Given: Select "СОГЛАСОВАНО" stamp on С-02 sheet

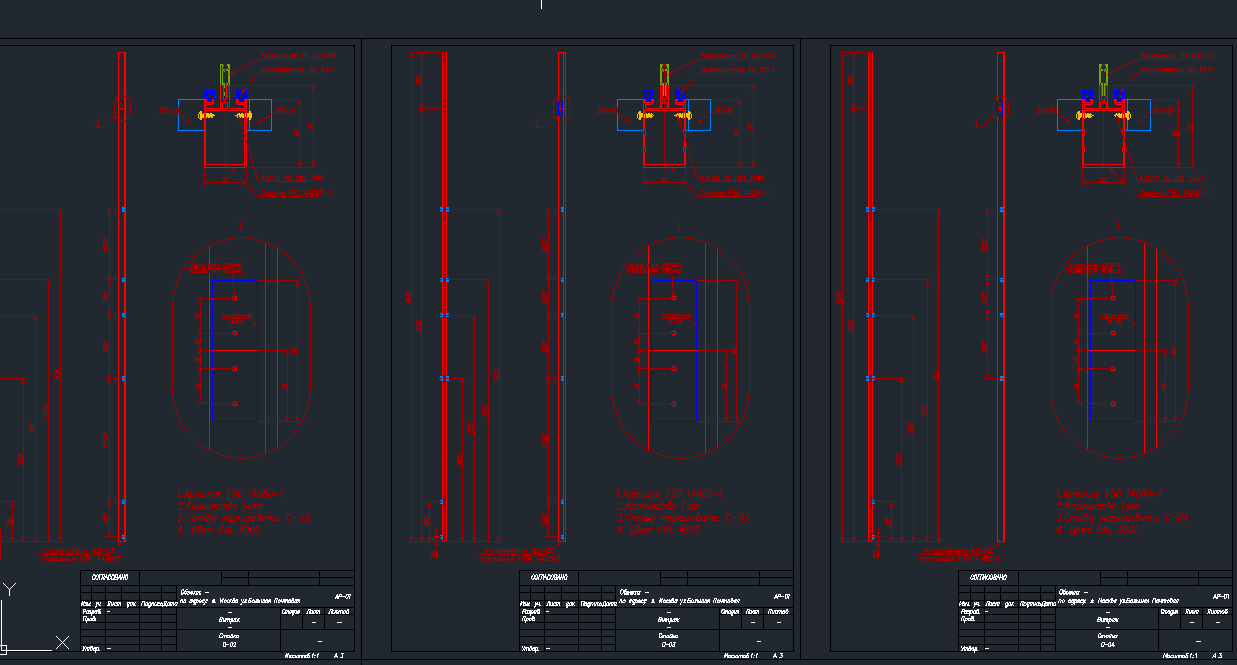Looking at the screenshot, I should coord(108,577).
